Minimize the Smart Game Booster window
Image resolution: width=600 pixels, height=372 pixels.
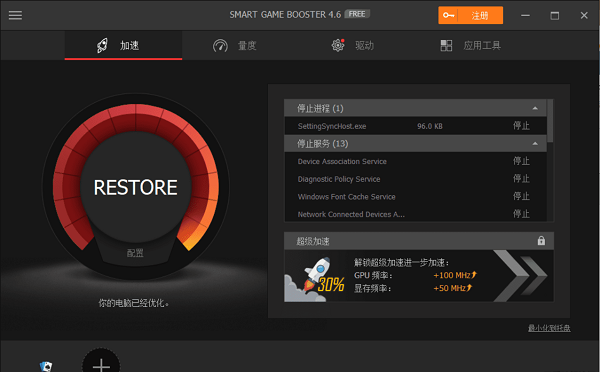pyautogui.click(x=525, y=15)
